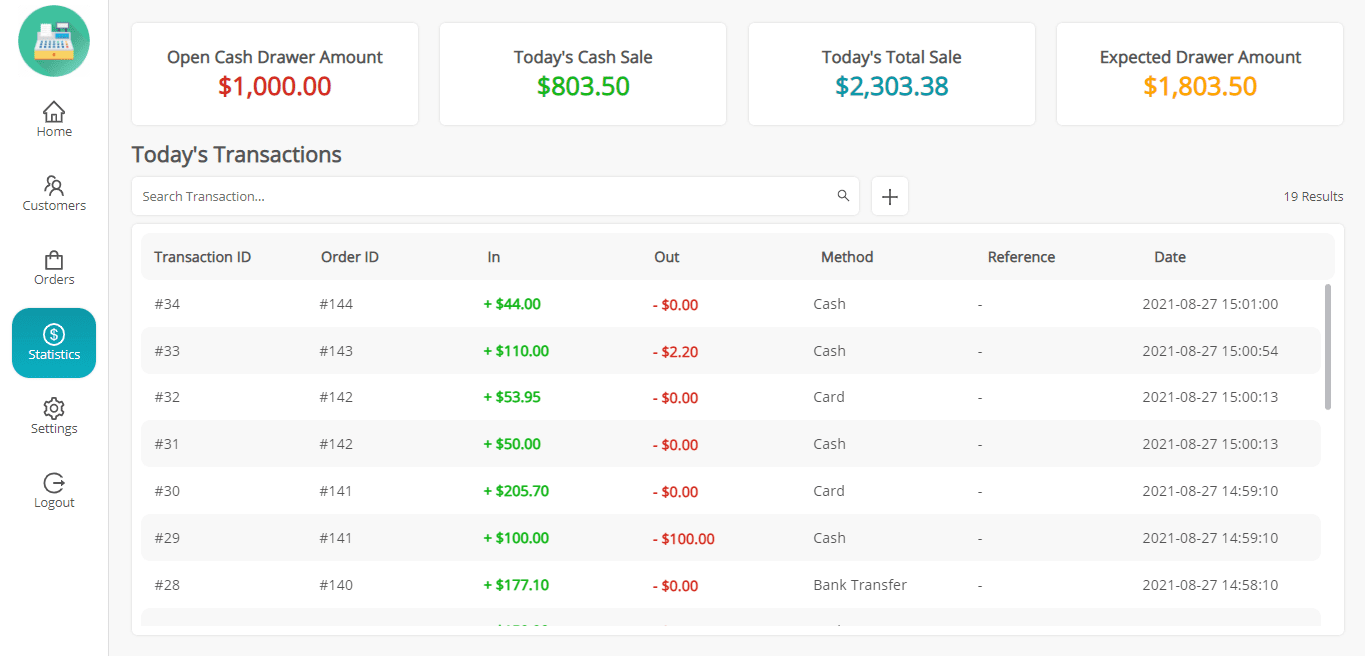The image size is (1365, 656).
Task: Click the search magnifier icon
Action: pyautogui.click(x=843, y=196)
